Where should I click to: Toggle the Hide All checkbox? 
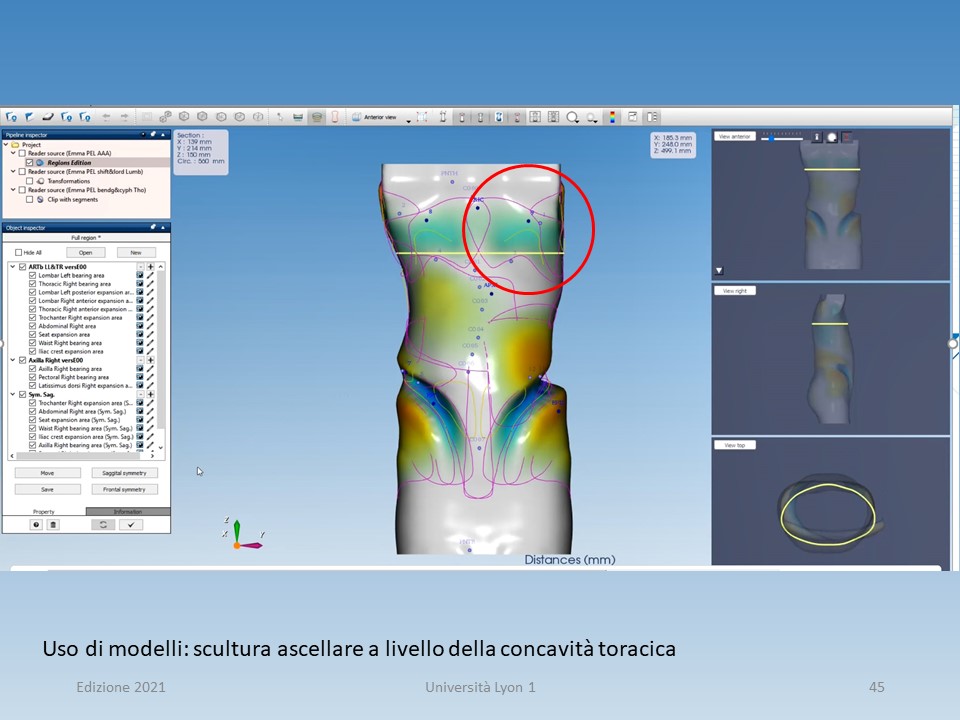click(18, 252)
